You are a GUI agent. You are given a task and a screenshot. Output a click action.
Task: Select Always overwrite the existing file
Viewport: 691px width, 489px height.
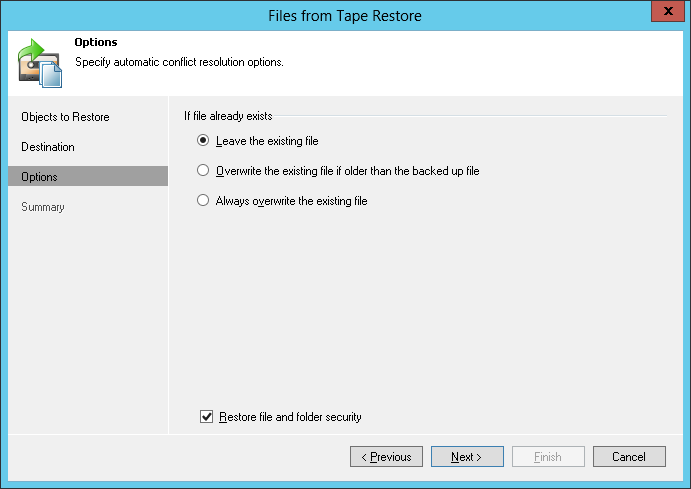pos(204,201)
